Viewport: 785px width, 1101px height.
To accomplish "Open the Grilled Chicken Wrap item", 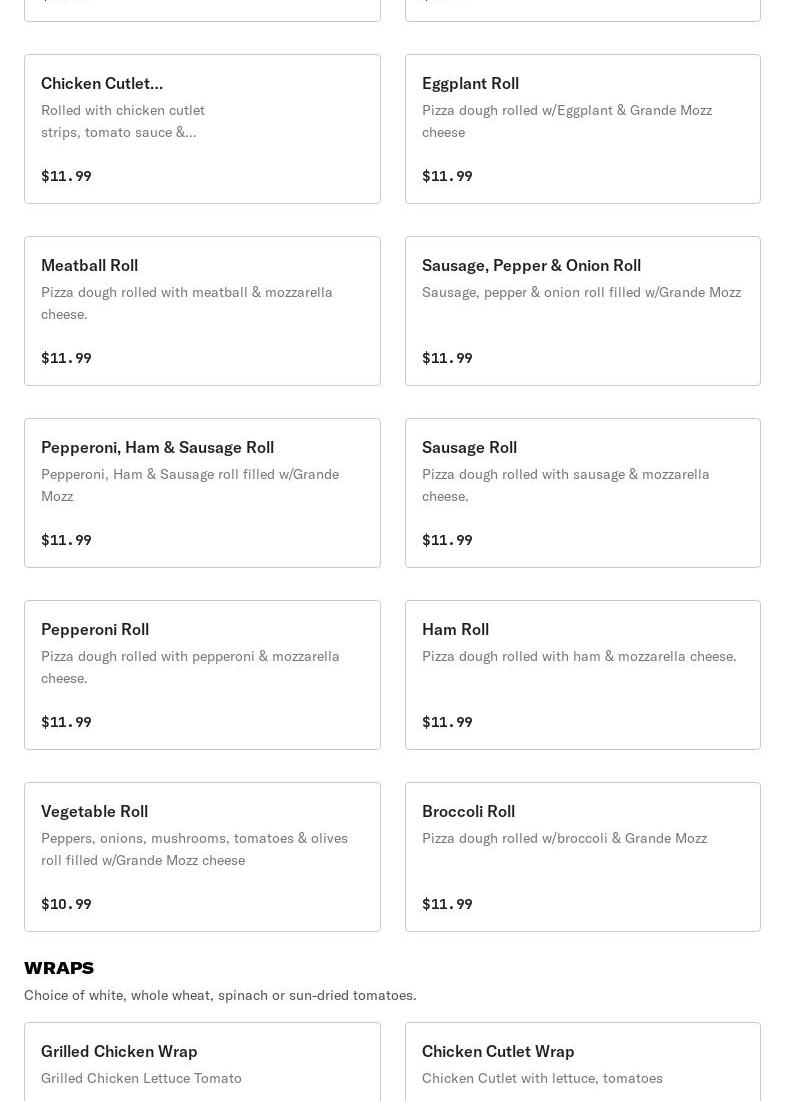I will click(x=119, y=1051).
